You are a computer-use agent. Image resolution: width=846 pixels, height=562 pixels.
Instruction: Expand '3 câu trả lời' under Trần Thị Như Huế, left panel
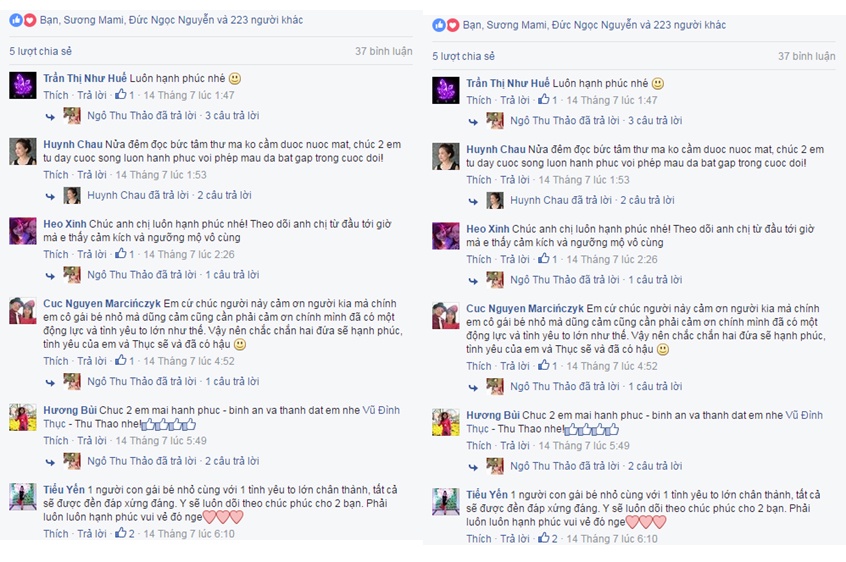pyautogui.click(x=232, y=115)
